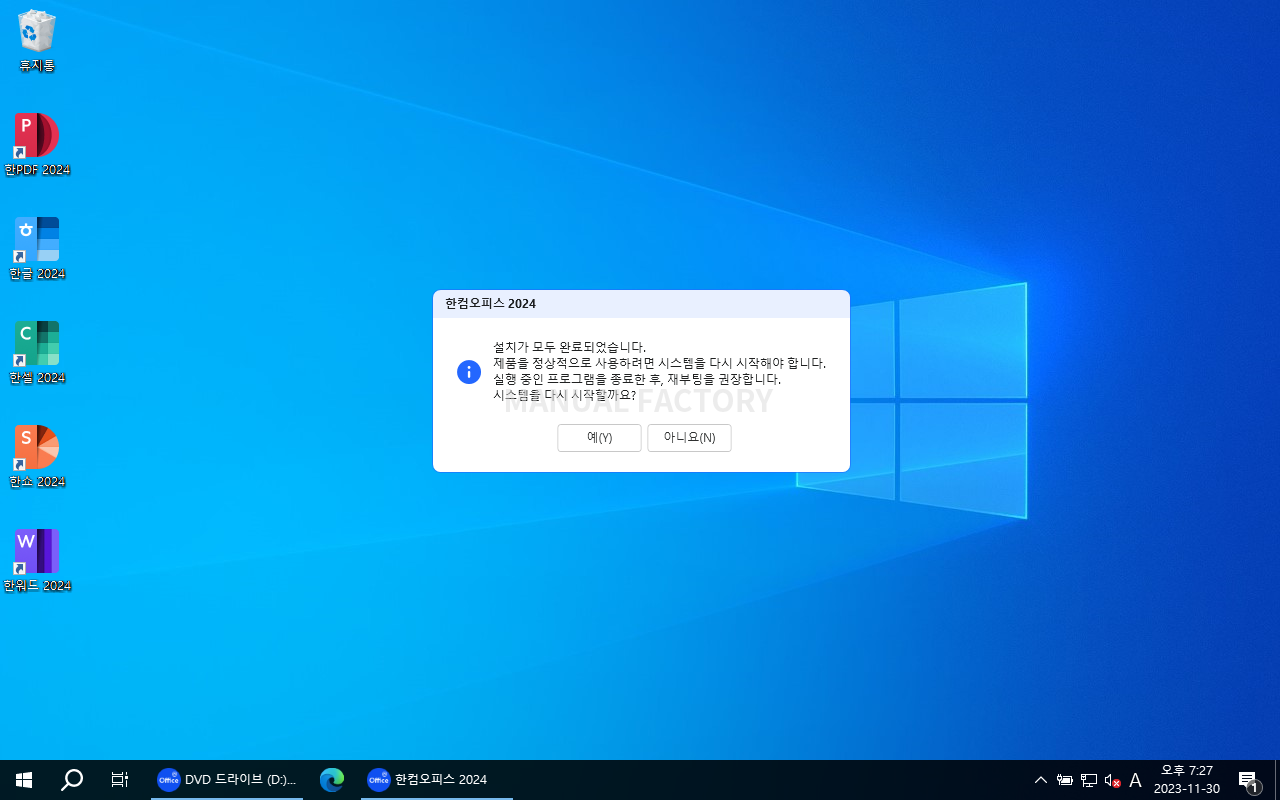Open the network status tray icon
Viewport: 1280px width, 800px height.
click(x=1089, y=780)
